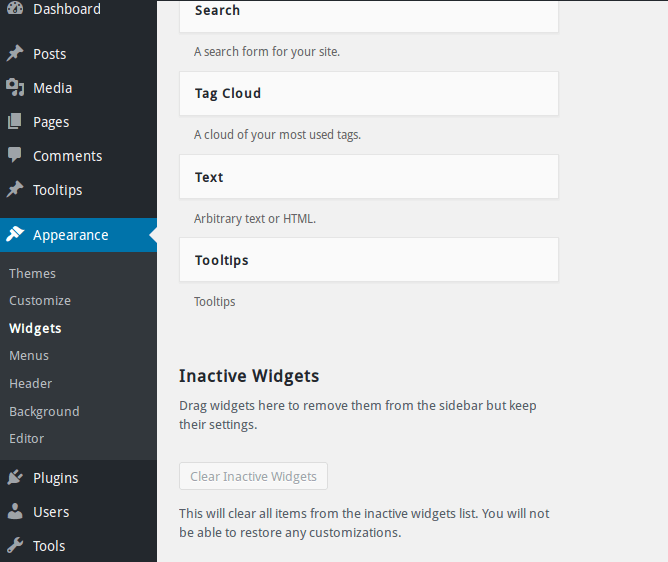
Task: Click the Tools wrench icon
Action: coord(15,545)
